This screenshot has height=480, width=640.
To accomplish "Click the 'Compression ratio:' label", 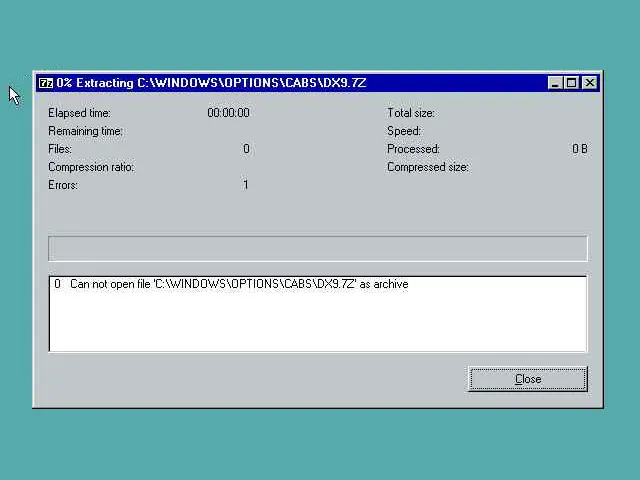I will pyautogui.click(x=91, y=167).
